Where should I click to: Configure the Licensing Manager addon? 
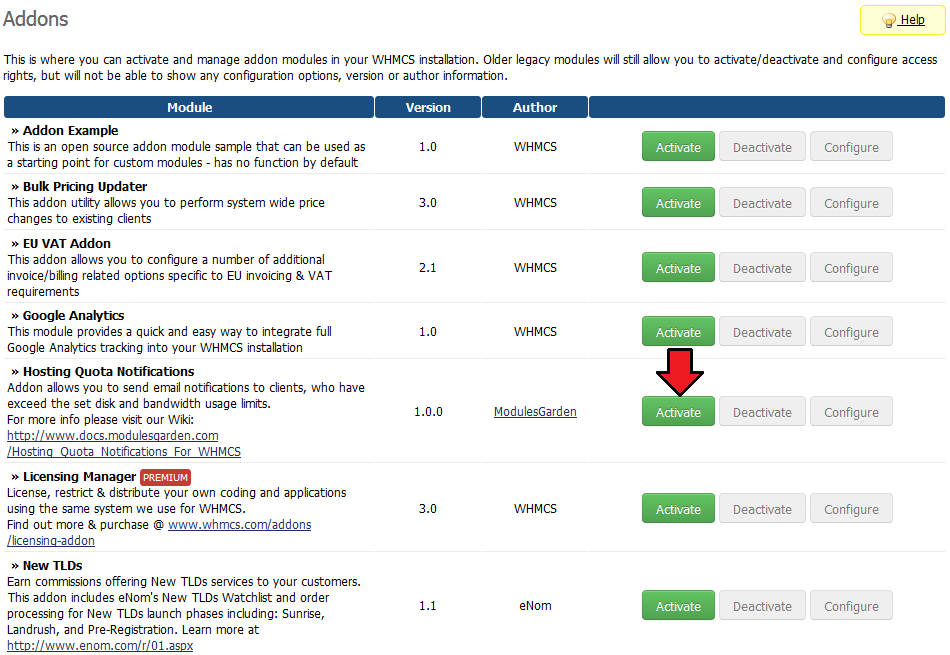click(851, 508)
